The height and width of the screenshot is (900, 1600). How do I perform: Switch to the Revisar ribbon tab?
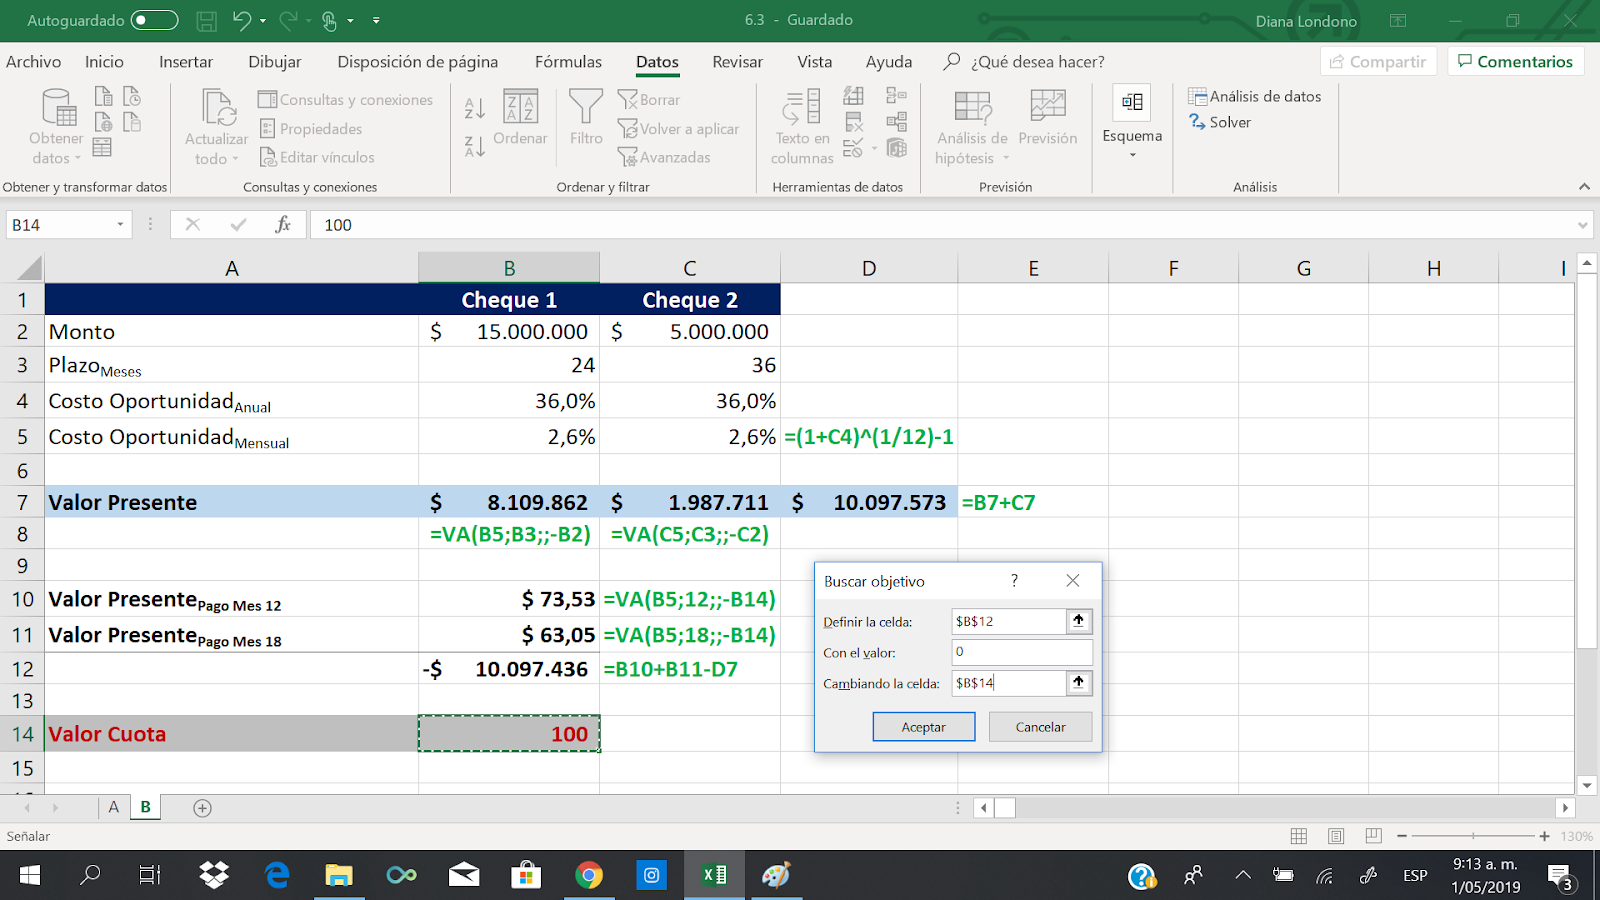(737, 62)
